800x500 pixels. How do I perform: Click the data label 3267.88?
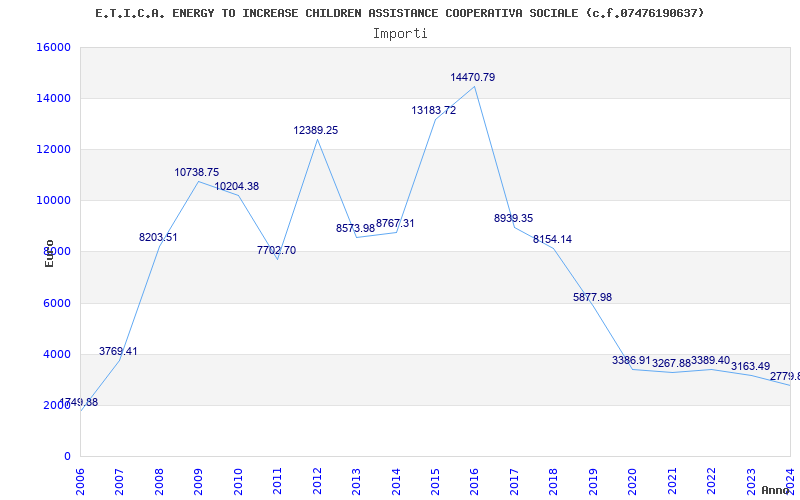[x=671, y=364]
